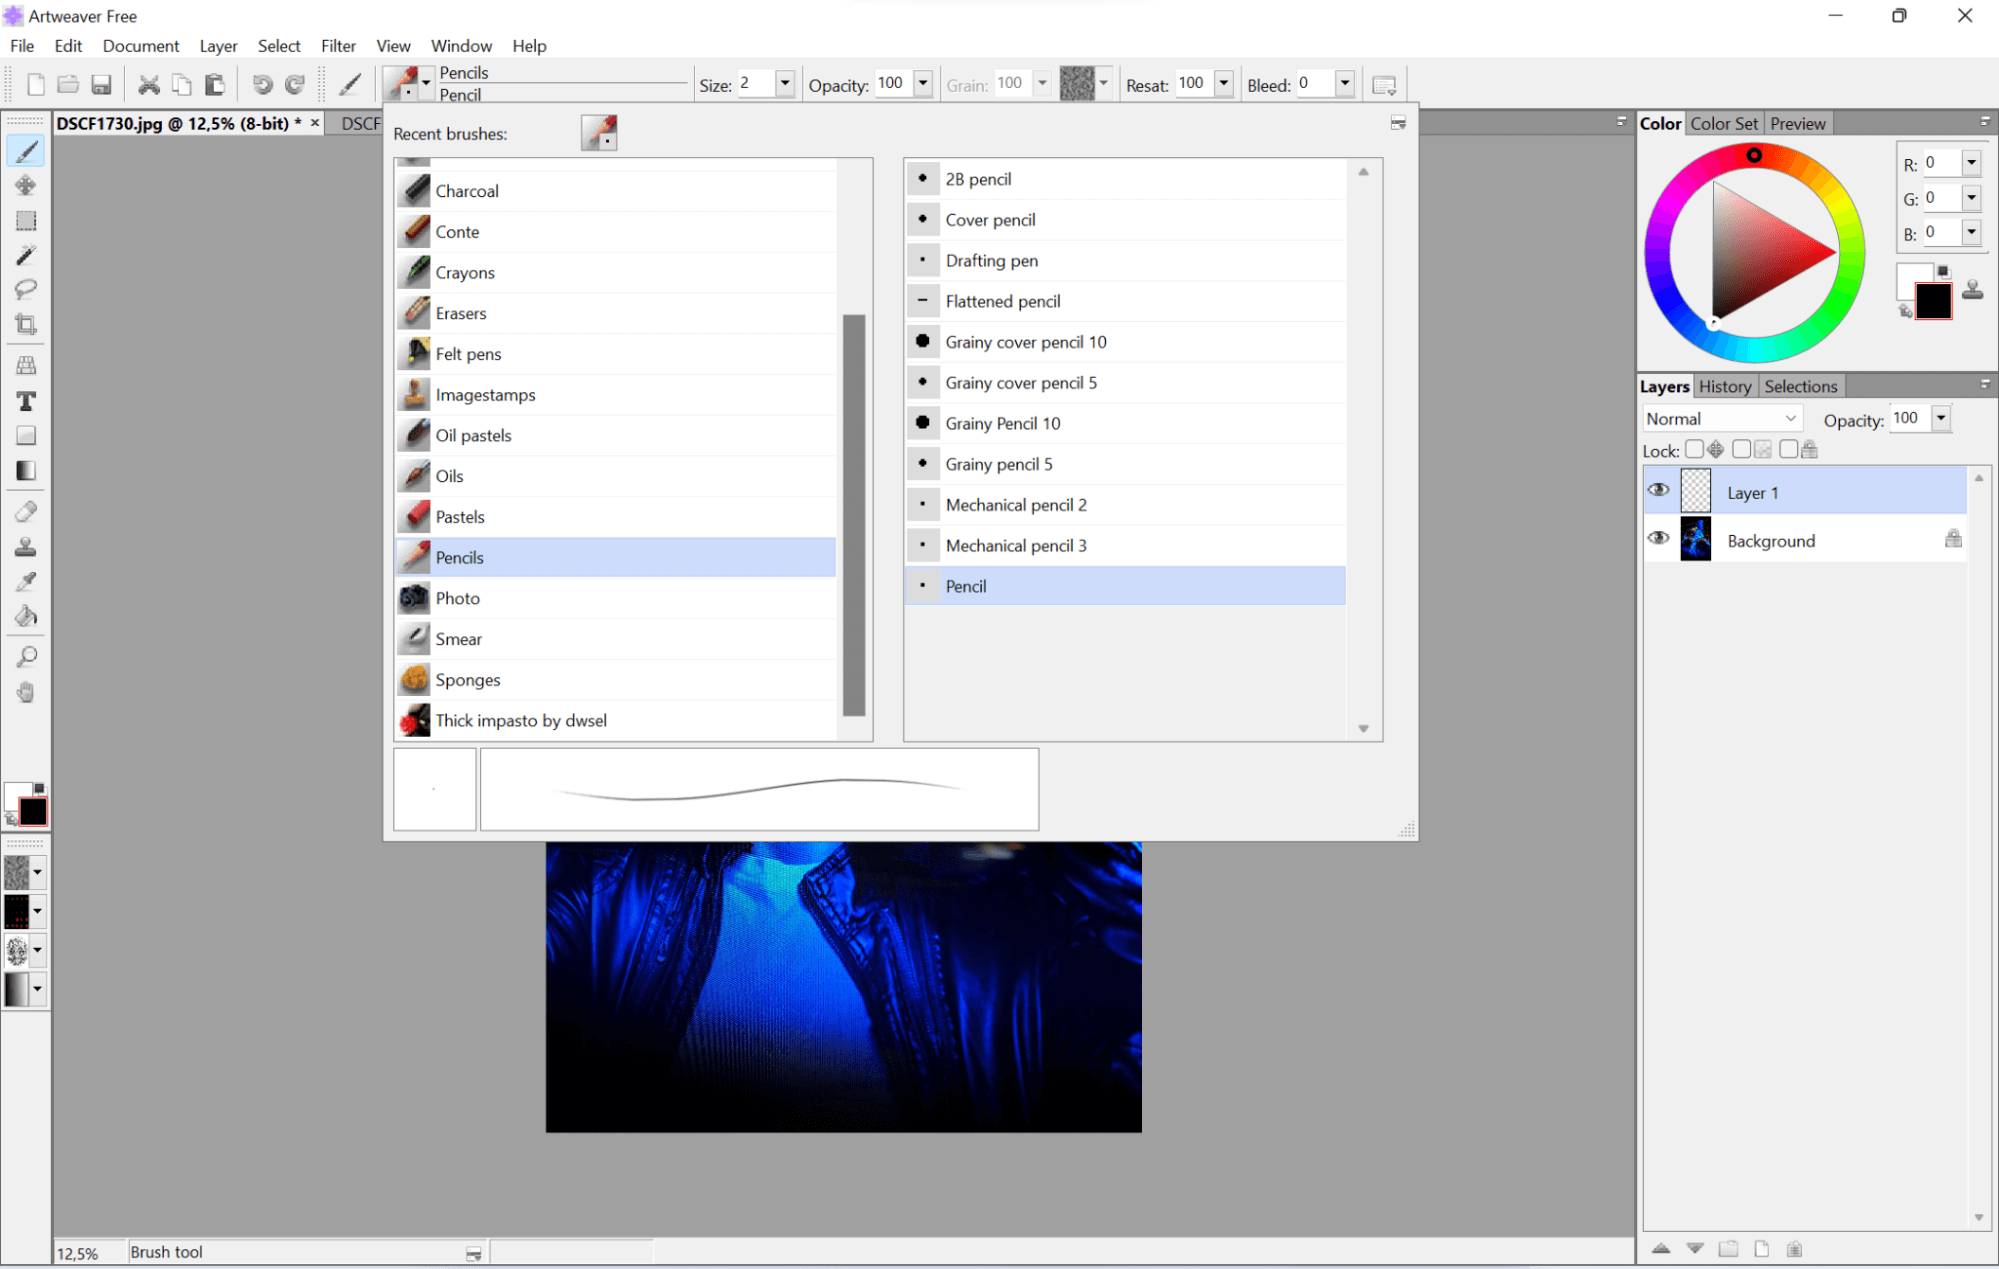
Task: Check the first Lock checkbox
Action: (x=1693, y=449)
